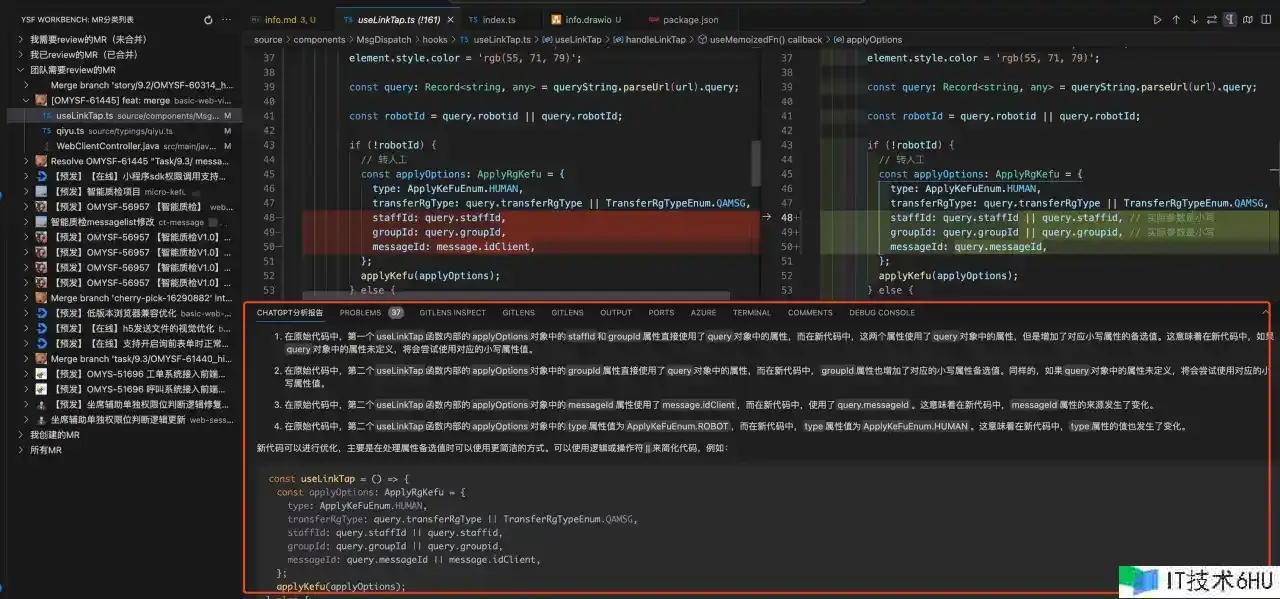Click the TS file icon beside qiyu.ts

tap(47, 131)
